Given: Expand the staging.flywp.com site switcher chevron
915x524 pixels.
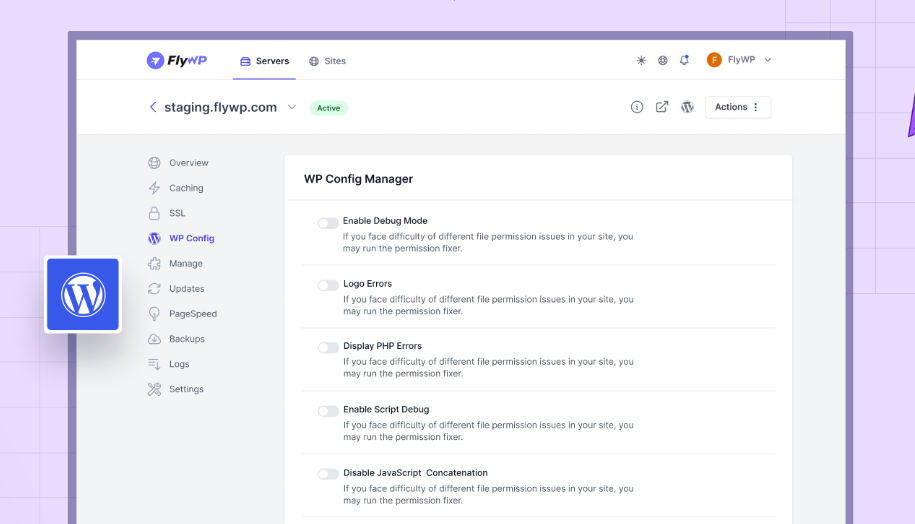Looking at the screenshot, I should click(292, 107).
